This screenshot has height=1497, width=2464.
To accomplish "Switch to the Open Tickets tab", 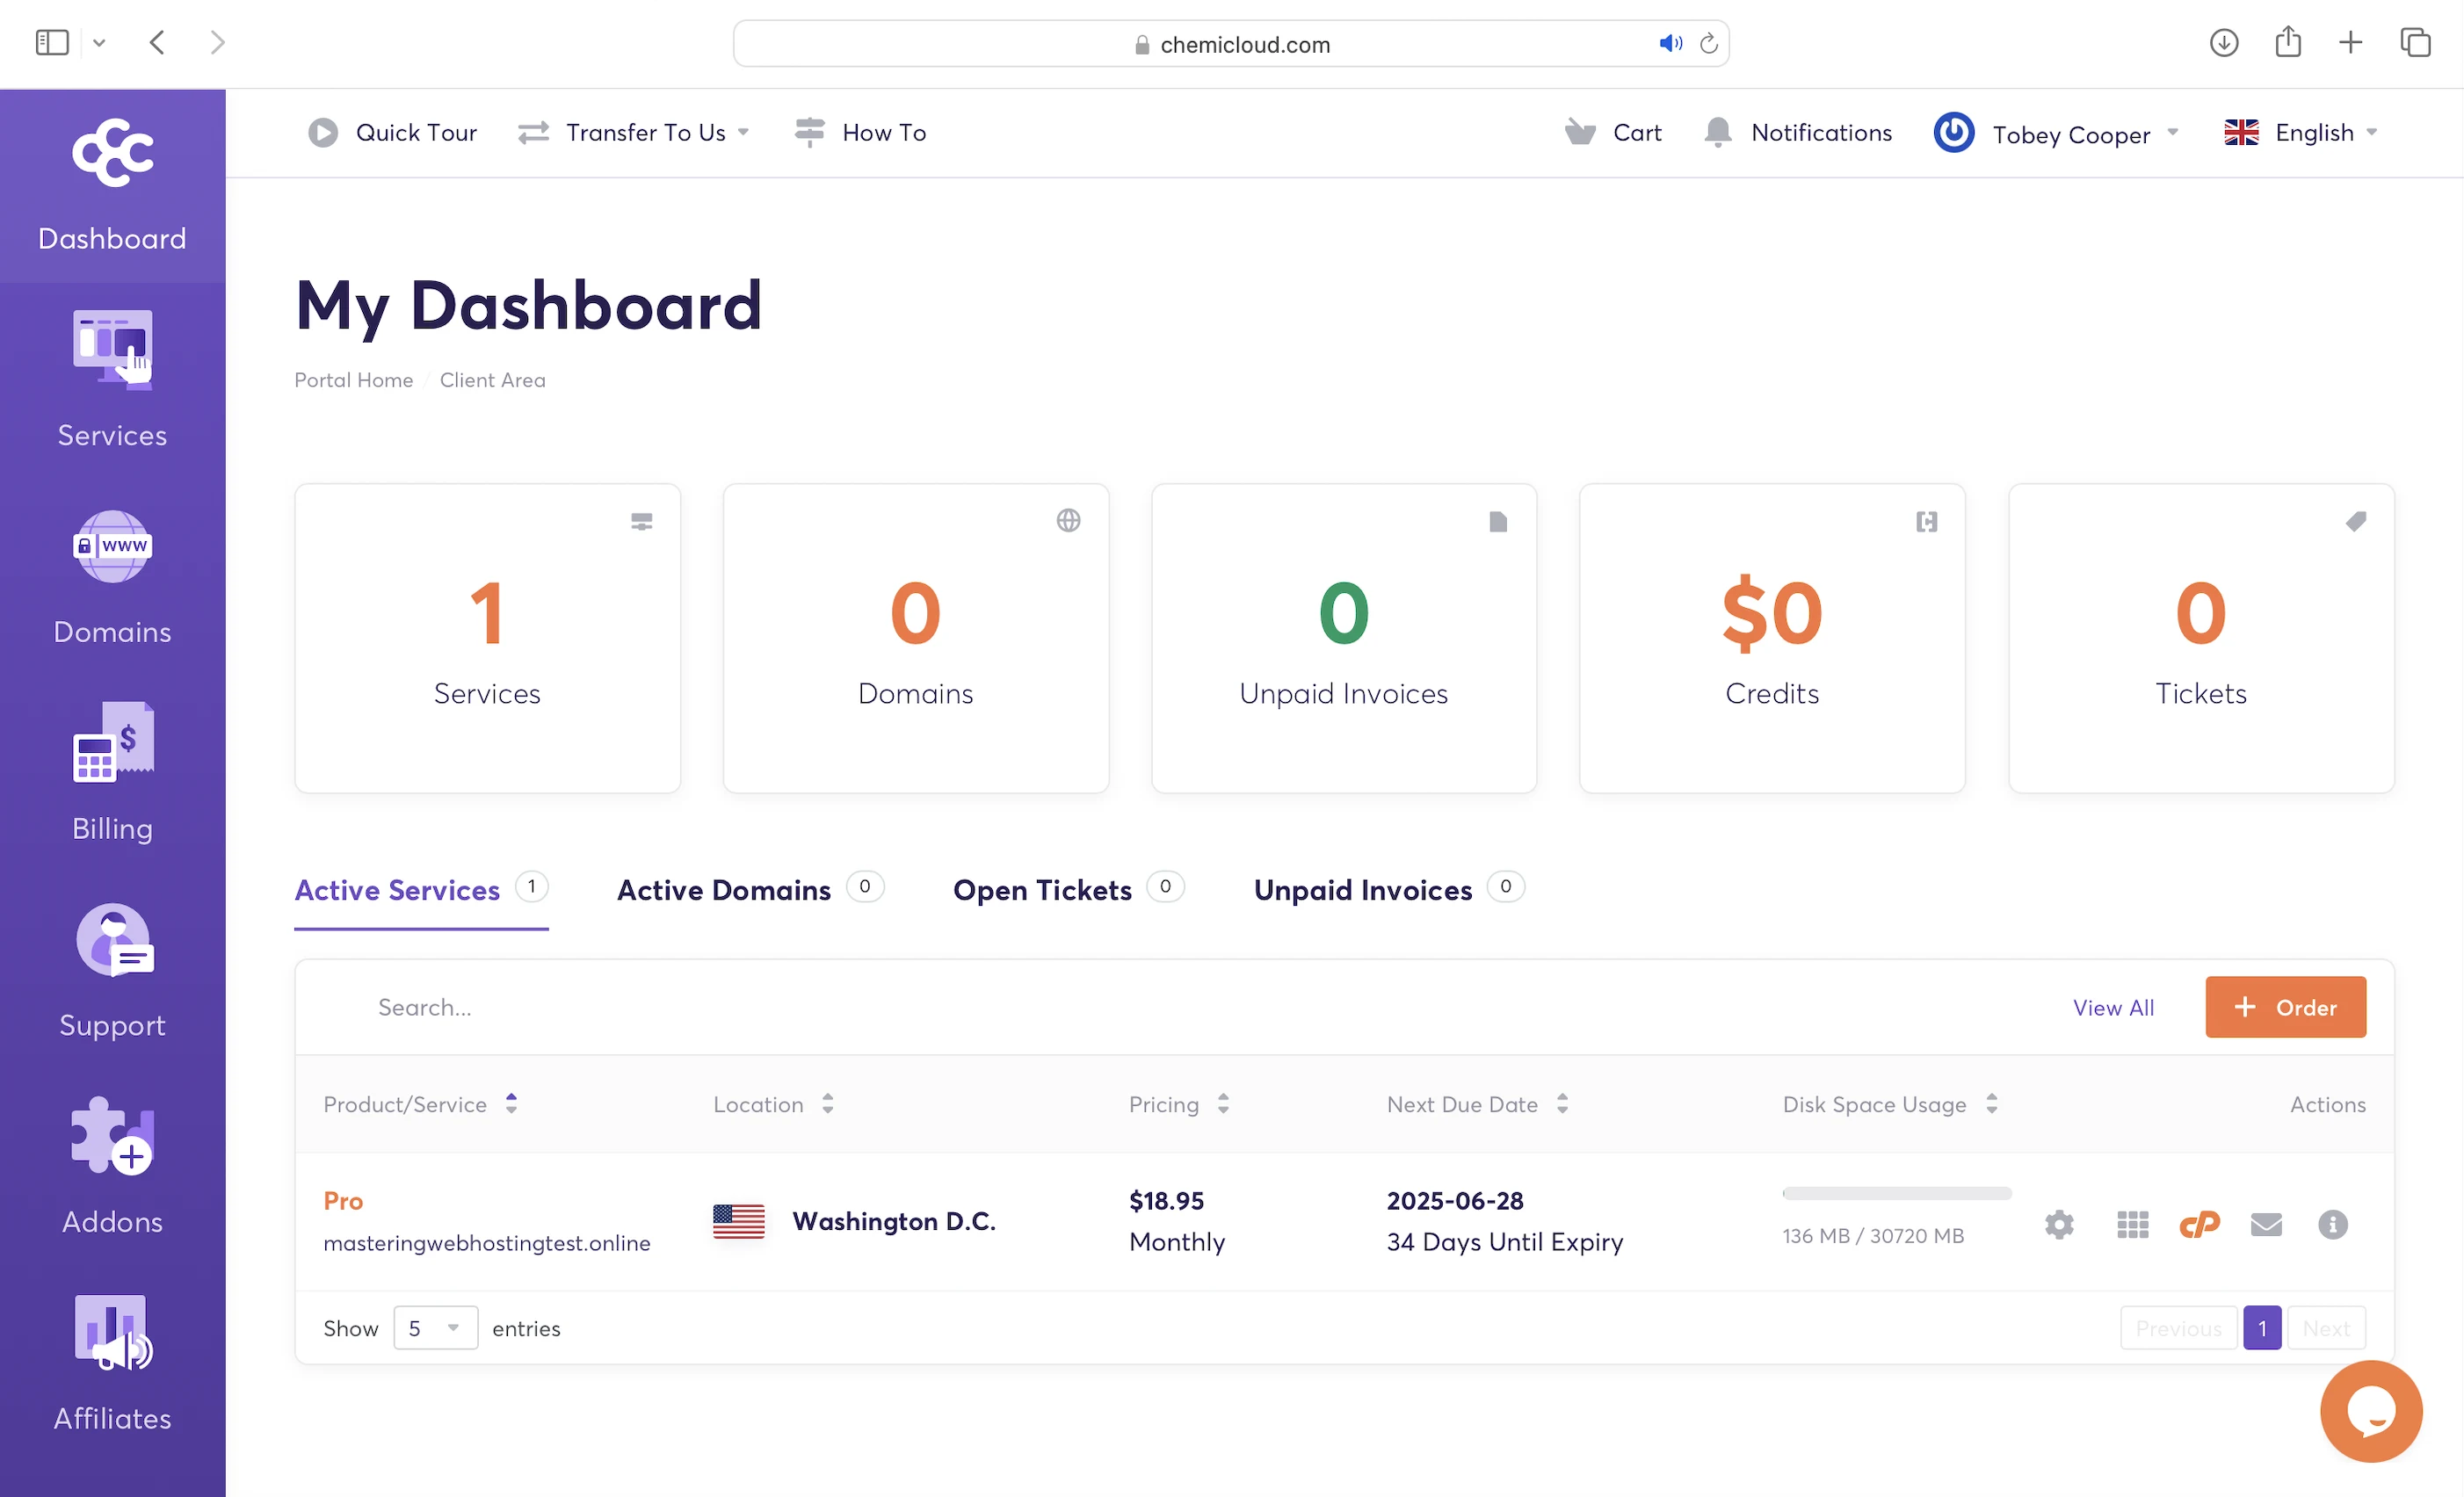I will pyautogui.click(x=1042, y=890).
